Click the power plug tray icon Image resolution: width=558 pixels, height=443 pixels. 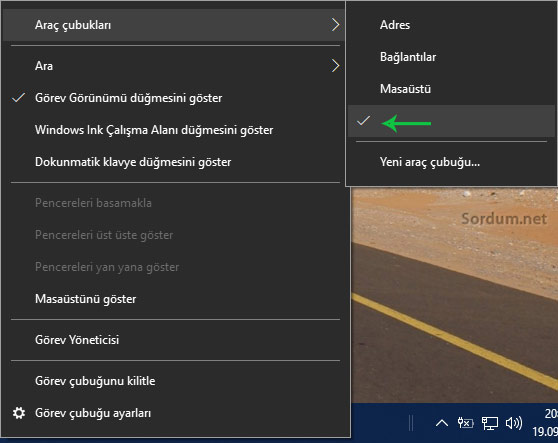[465, 423]
